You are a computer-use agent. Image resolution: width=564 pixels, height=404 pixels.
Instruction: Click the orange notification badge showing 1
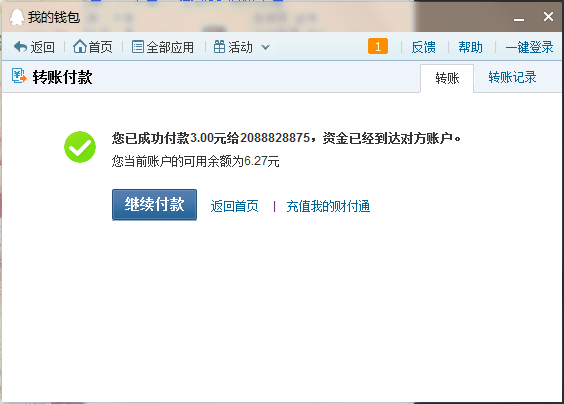pyautogui.click(x=378, y=46)
